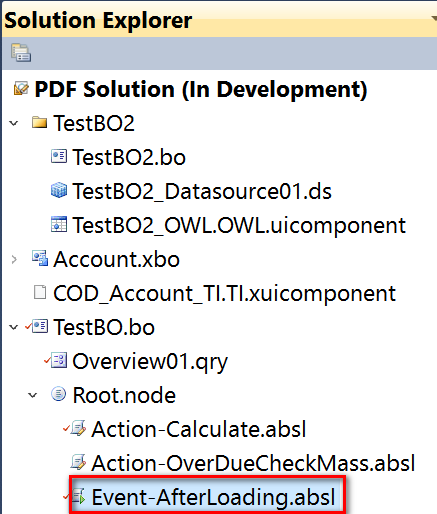This screenshot has height=514, width=437.
Task: Click the data source cube icon for TestBO2_Datasource01.ds
Action: click(x=59, y=190)
